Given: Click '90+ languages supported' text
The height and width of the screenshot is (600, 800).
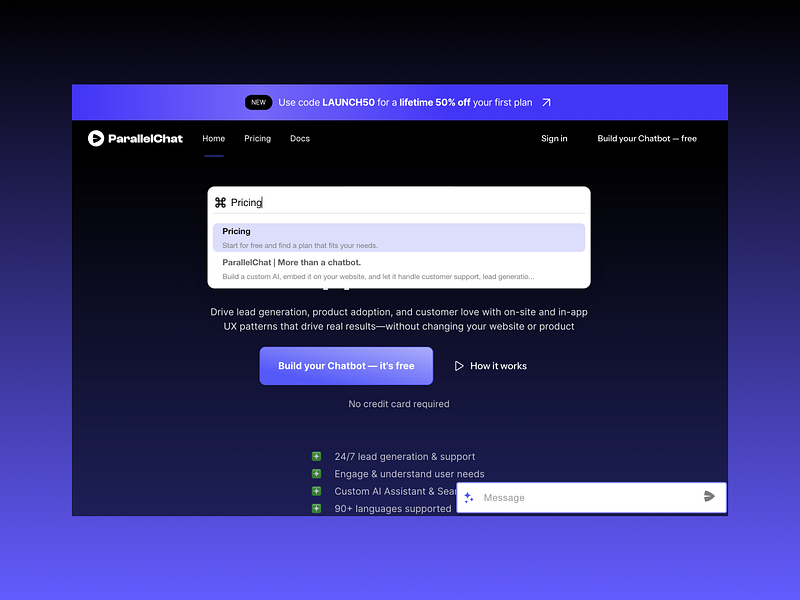Looking at the screenshot, I should tap(393, 509).
